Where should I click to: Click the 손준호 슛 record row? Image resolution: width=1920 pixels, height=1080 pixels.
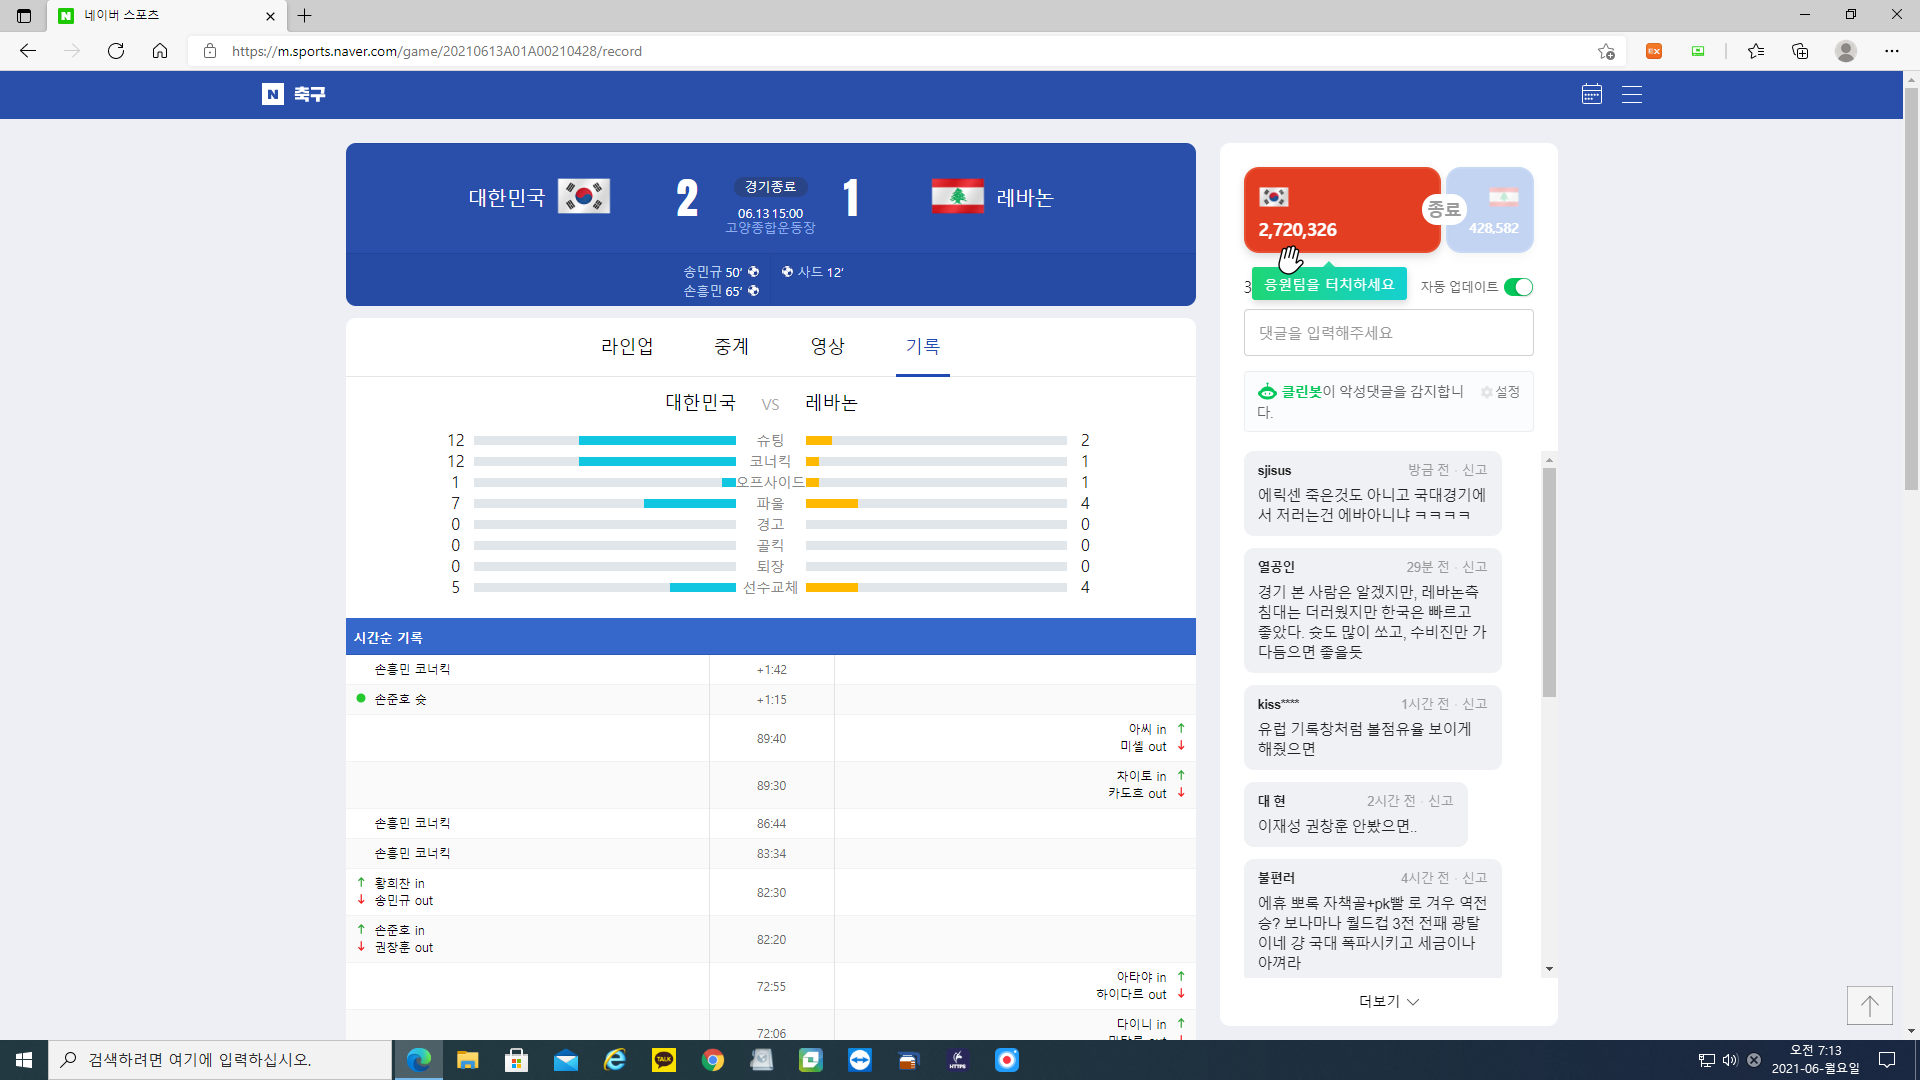[x=771, y=699]
